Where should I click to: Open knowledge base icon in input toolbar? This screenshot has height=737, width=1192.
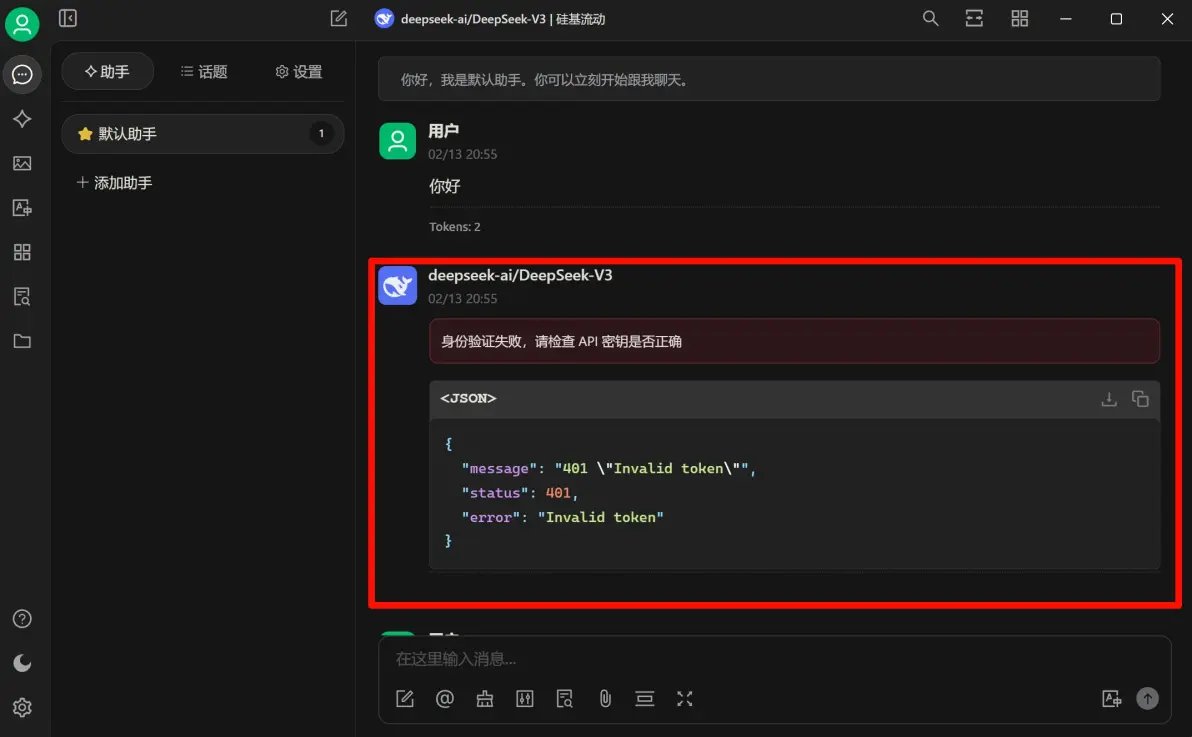pyautogui.click(x=565, y=699)
